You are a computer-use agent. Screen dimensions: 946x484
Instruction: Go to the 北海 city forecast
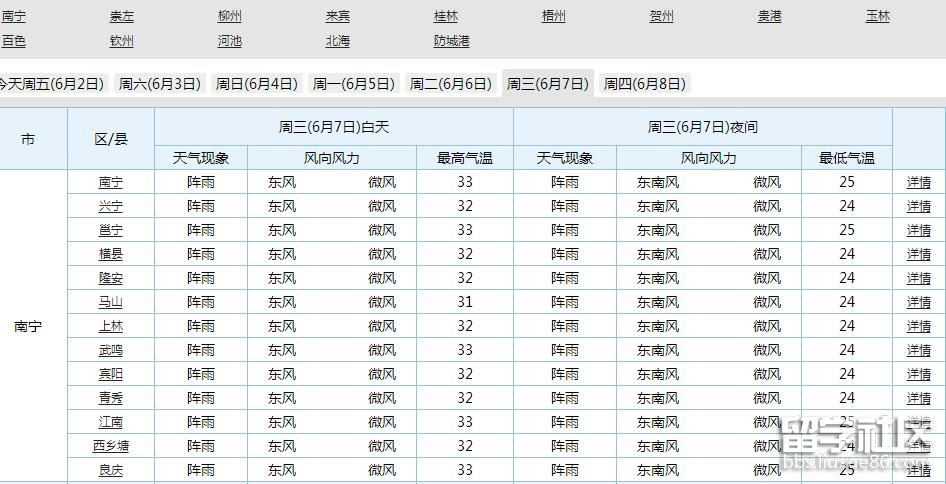click(337, 41)
